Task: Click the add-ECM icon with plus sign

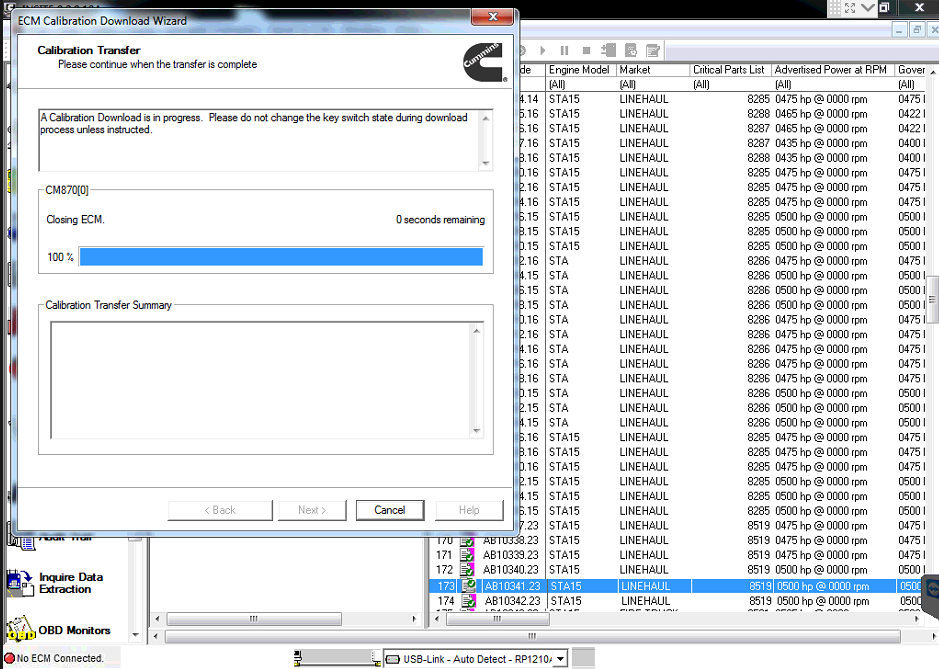Action: [x=608, y=50]
